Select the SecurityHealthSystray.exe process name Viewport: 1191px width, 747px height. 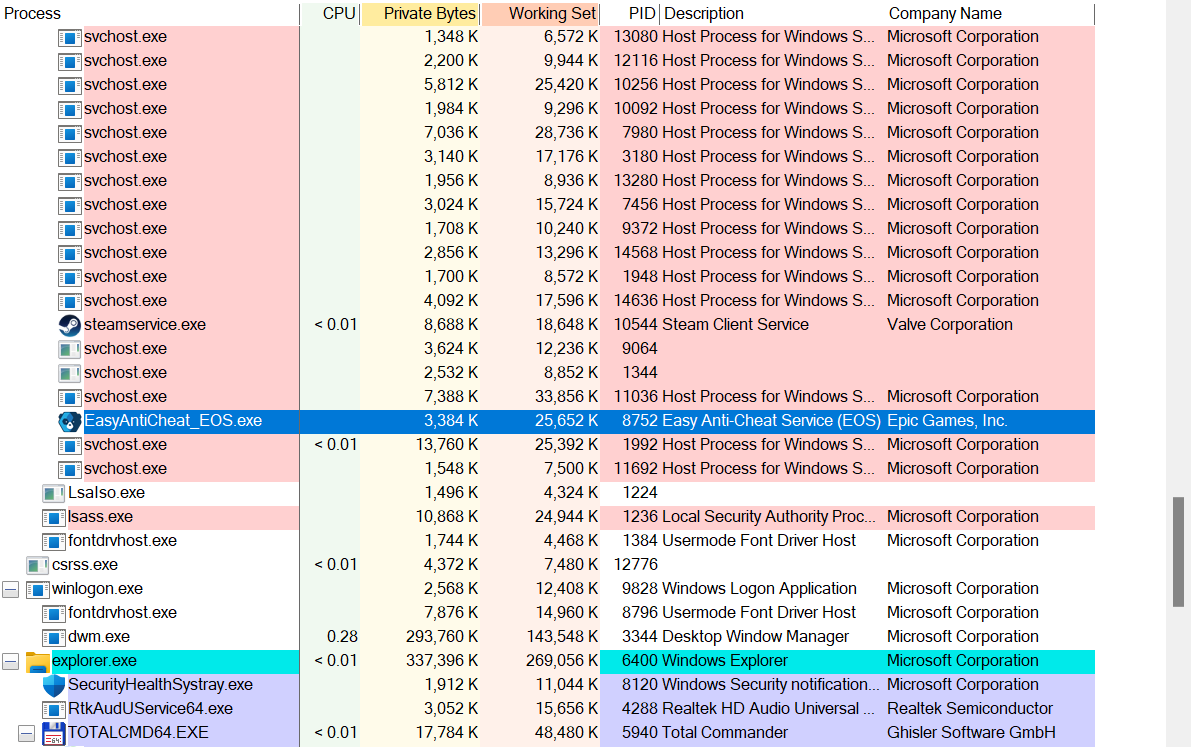tap(160, 685)
